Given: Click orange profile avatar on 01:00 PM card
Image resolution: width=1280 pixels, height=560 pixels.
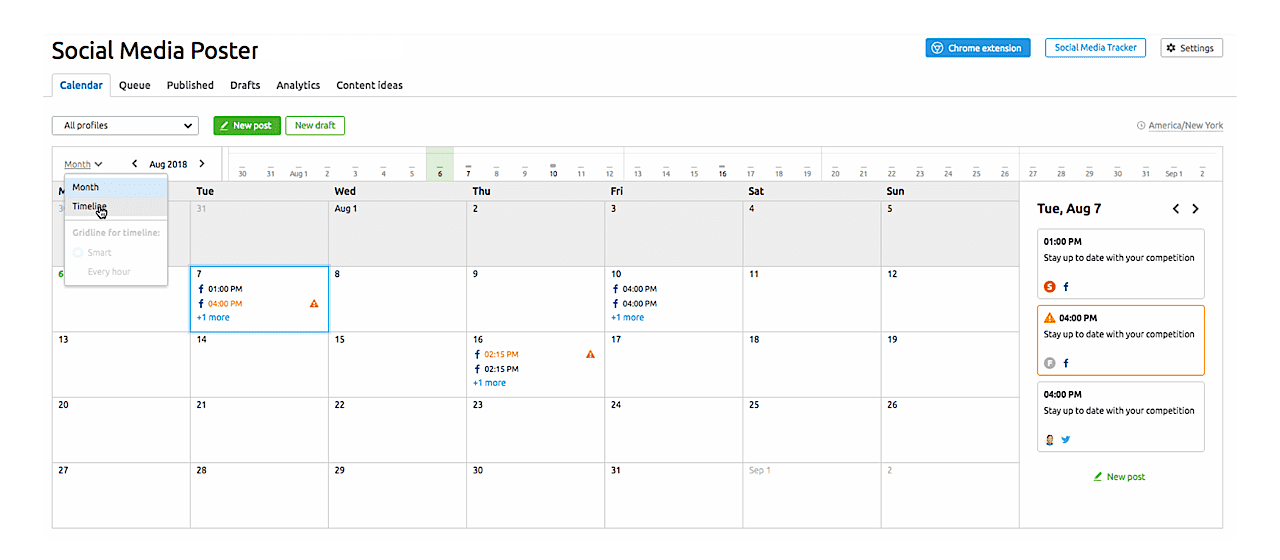Looking at the screenshot, I should [x=1049, y=287].
